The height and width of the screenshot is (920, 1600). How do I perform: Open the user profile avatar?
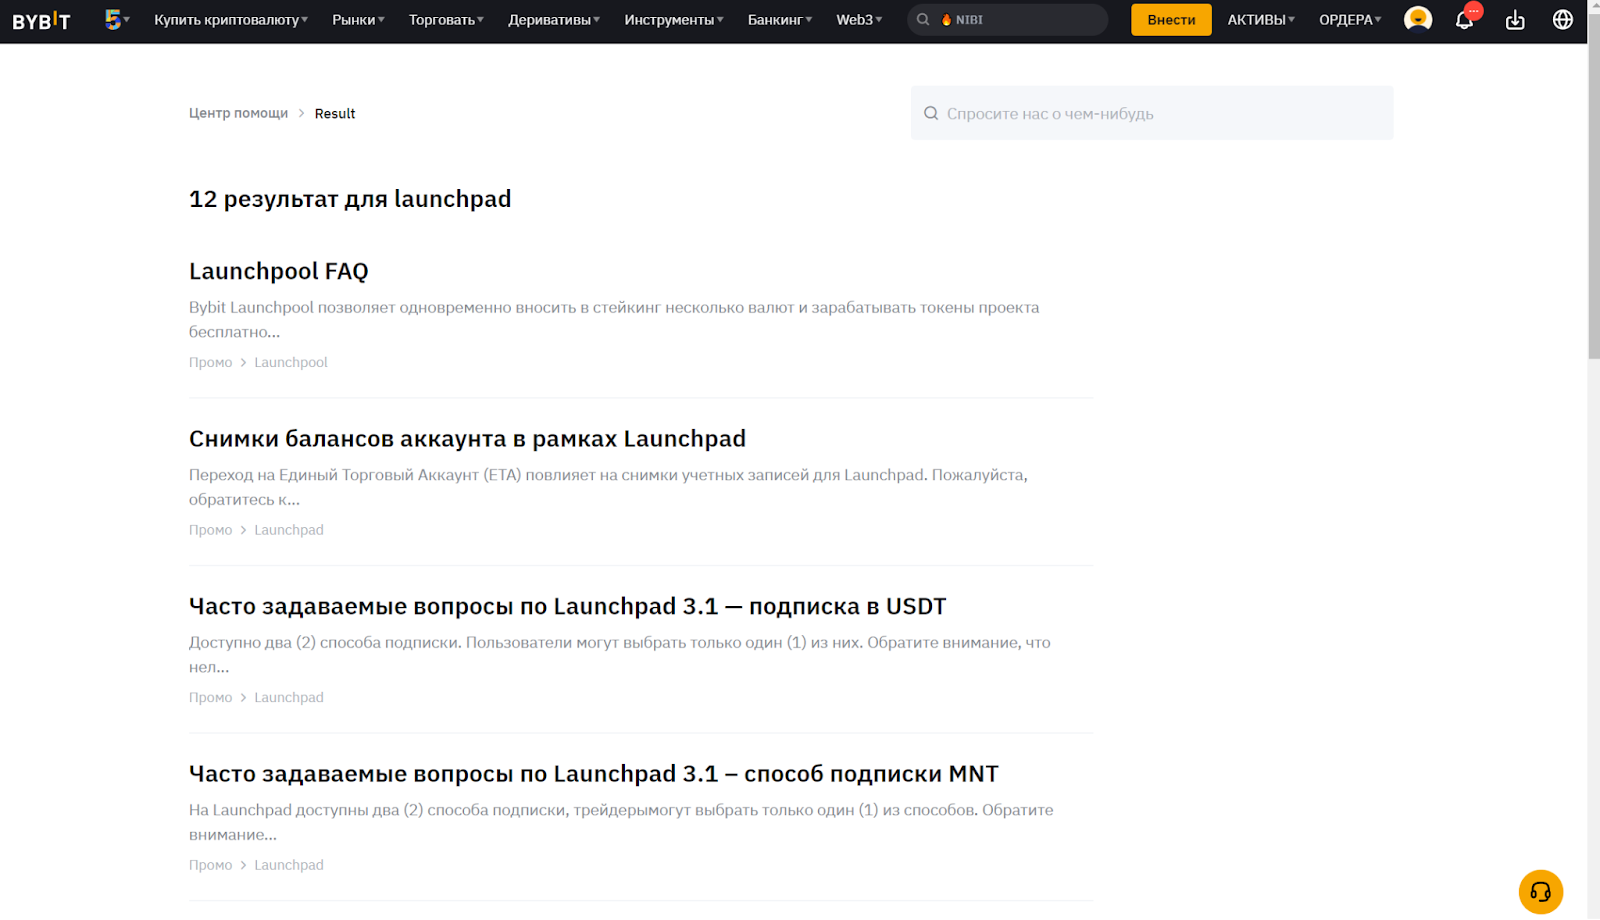point(1417,19)
